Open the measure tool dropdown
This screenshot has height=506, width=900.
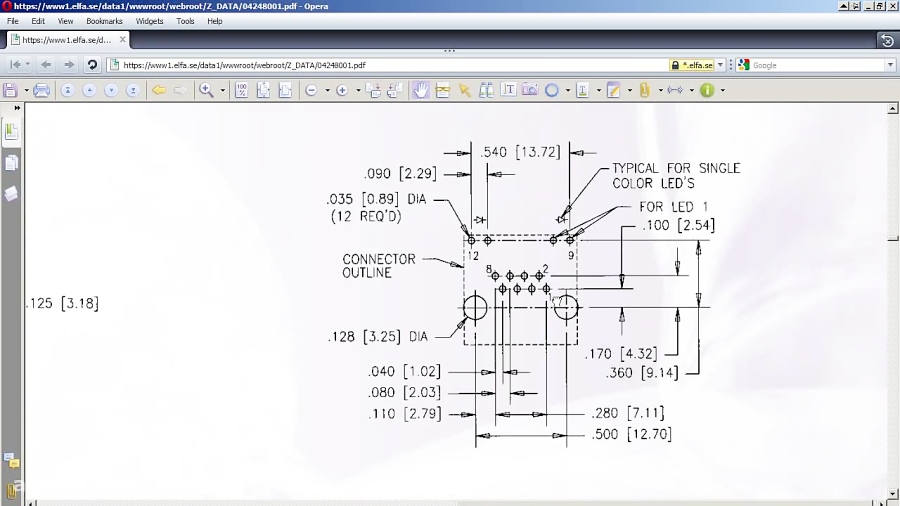(x=692, y=91)
